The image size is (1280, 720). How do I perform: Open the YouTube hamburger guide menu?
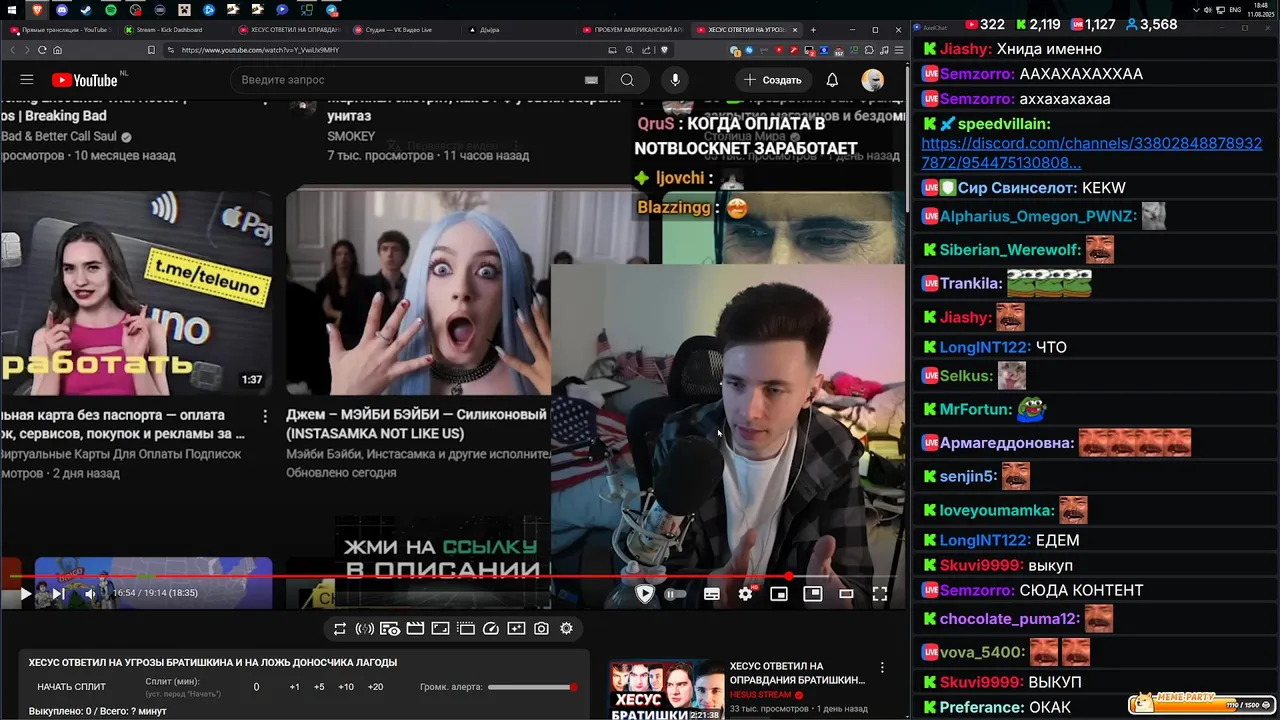(x=27, y=80)
